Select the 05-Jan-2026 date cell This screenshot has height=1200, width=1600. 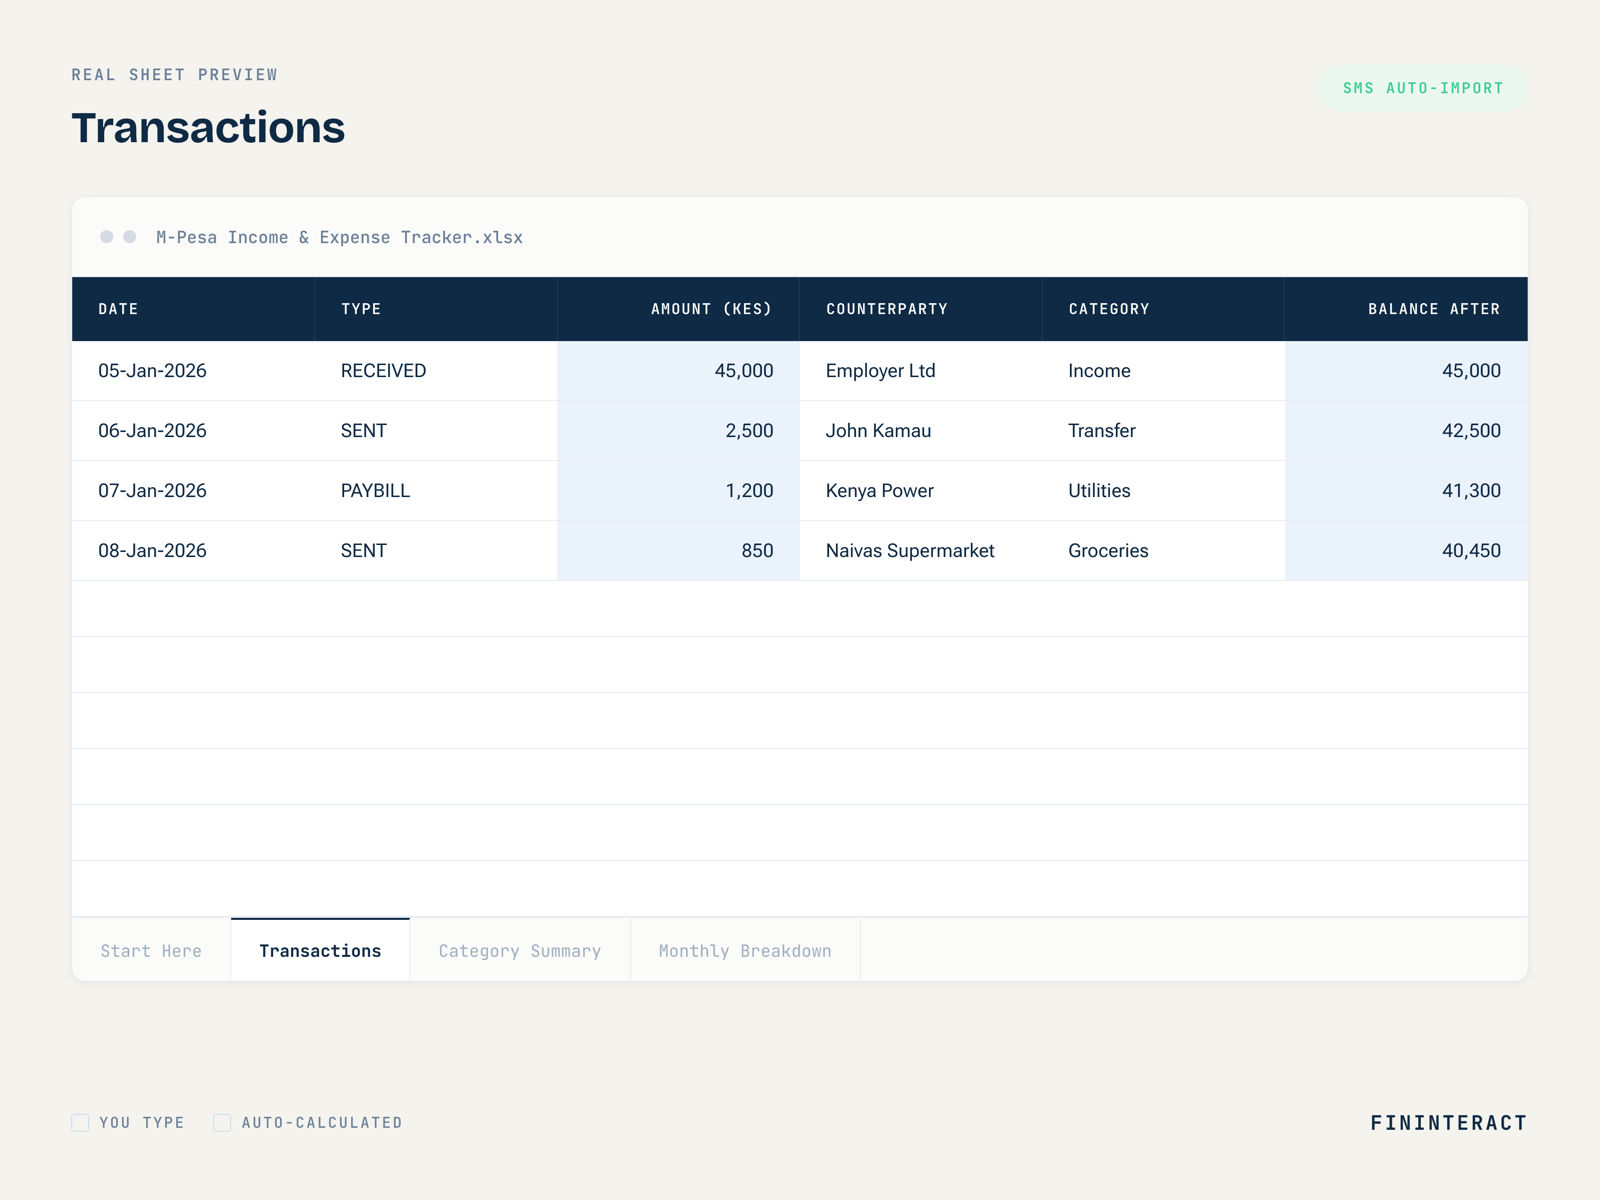(x=193, y=371)
